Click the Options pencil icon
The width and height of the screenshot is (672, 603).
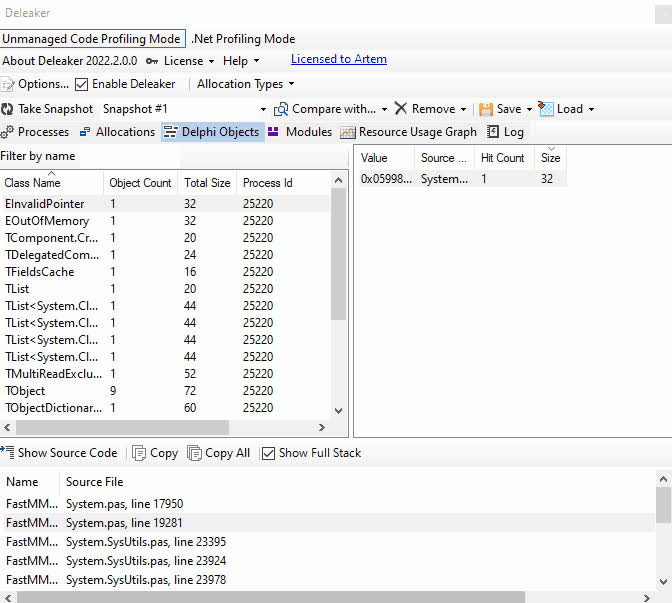pos(7,84)
